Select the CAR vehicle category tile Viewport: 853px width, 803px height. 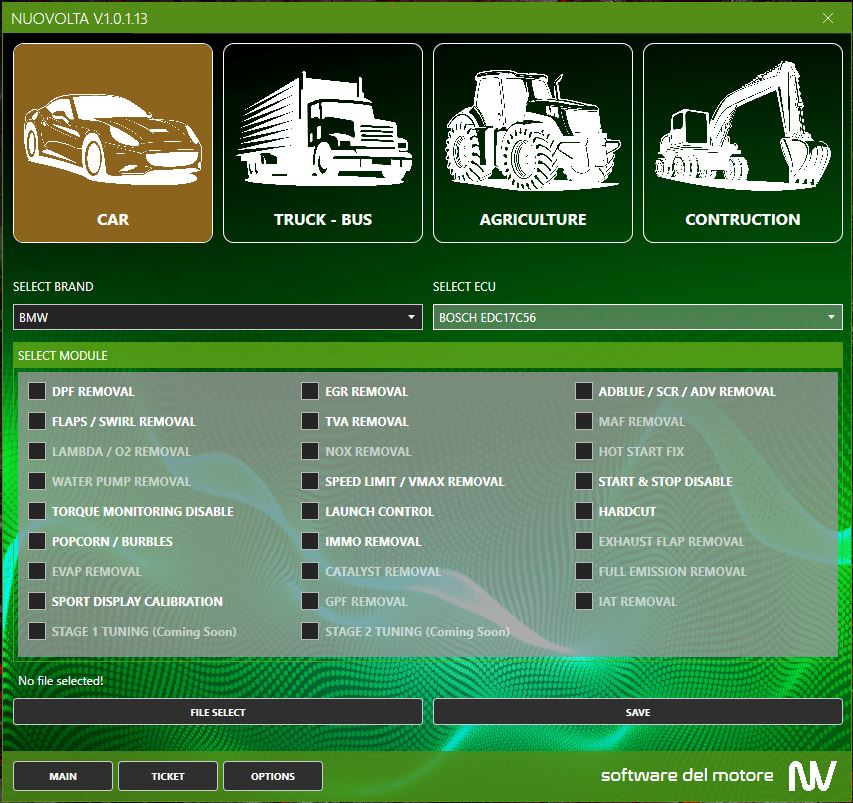tap(113, 143)
